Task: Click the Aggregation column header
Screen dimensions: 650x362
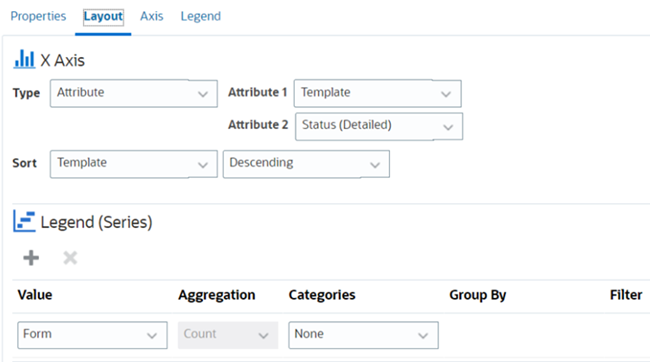Action: tap(217, 295)
